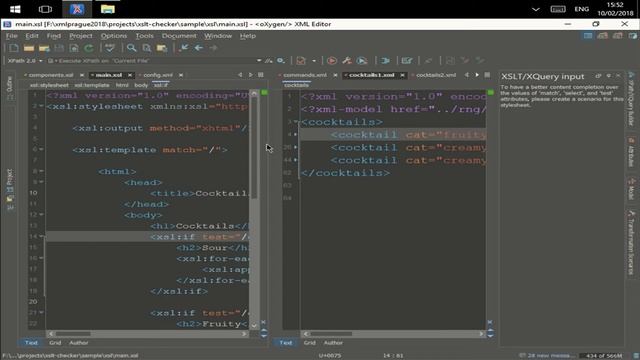Click the XPath expression input field
This screenshot has width=640, height=360.
click(153, 61)
